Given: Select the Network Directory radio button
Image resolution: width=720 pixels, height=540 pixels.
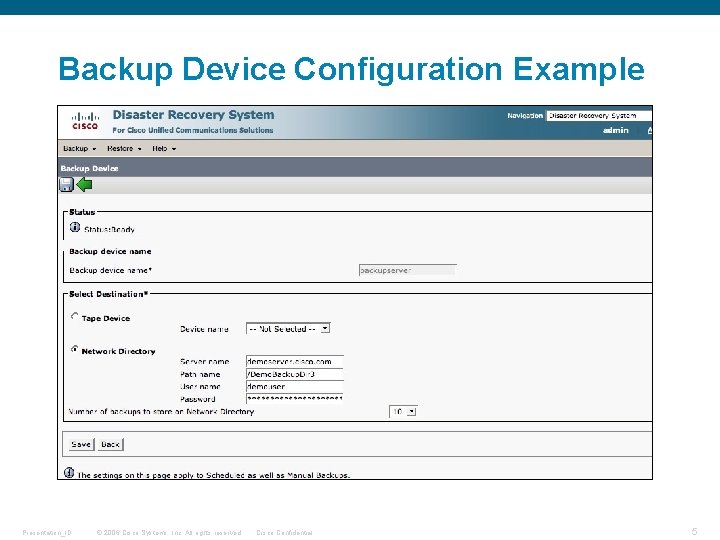Looking at the screenshot, I should coord(74,349).
